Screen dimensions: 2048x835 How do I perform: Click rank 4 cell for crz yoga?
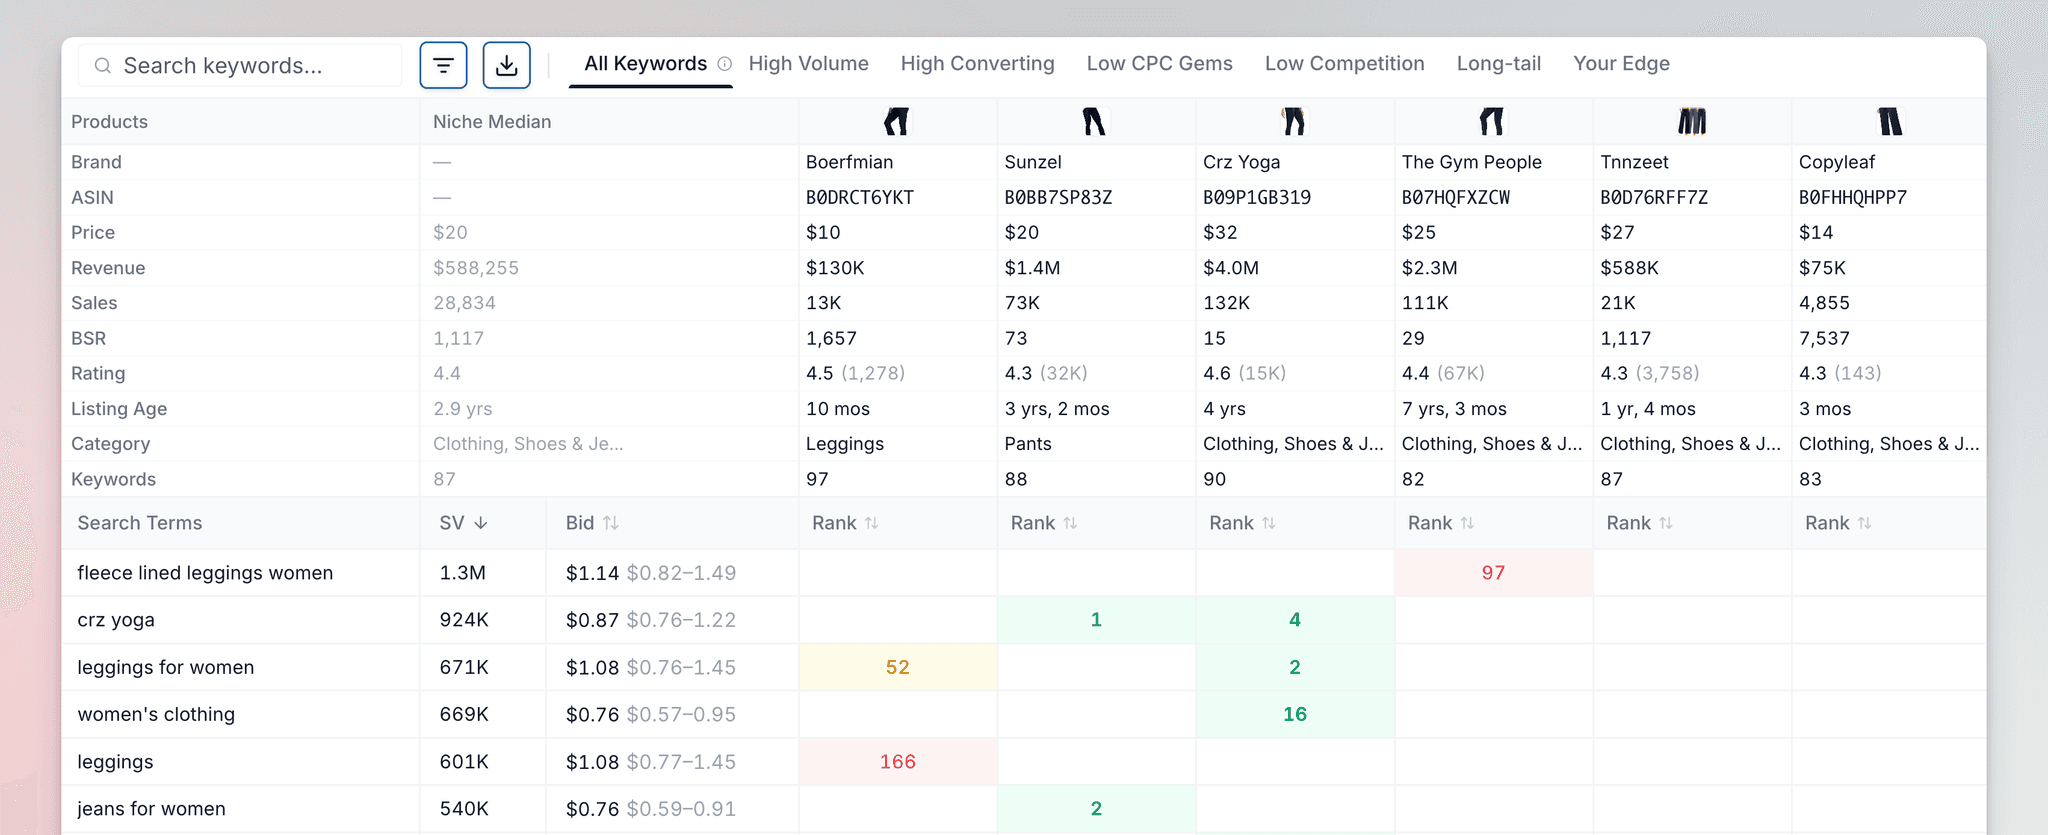[1294, 620]
